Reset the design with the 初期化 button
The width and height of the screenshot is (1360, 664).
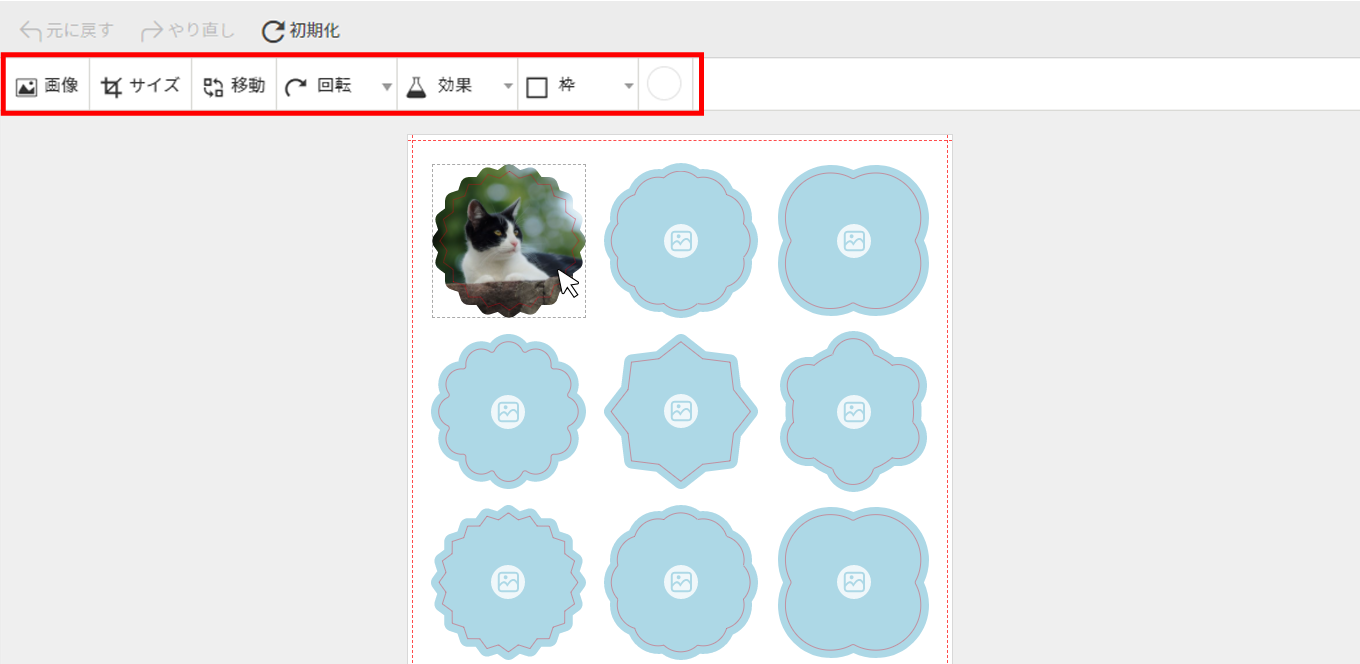tap(301, 31)
